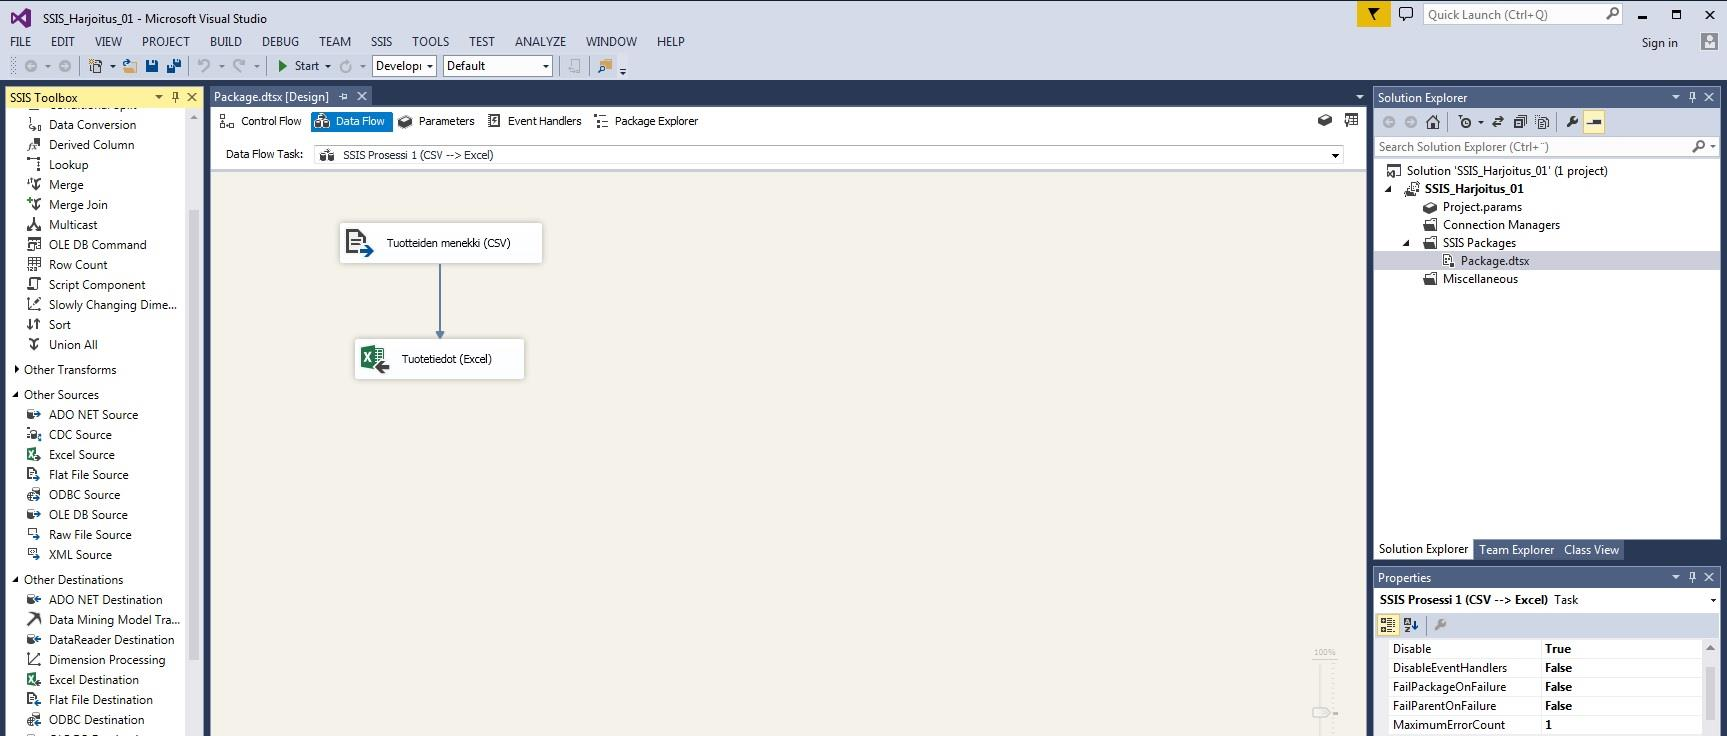Open the FILE menu
Viewport: 1727px width, 736px height.
pos(21,41)
